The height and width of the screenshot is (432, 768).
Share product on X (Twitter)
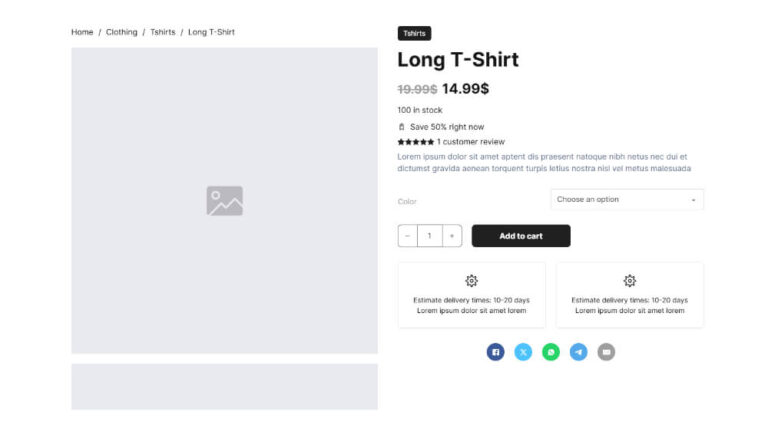[x=523, y=352]
